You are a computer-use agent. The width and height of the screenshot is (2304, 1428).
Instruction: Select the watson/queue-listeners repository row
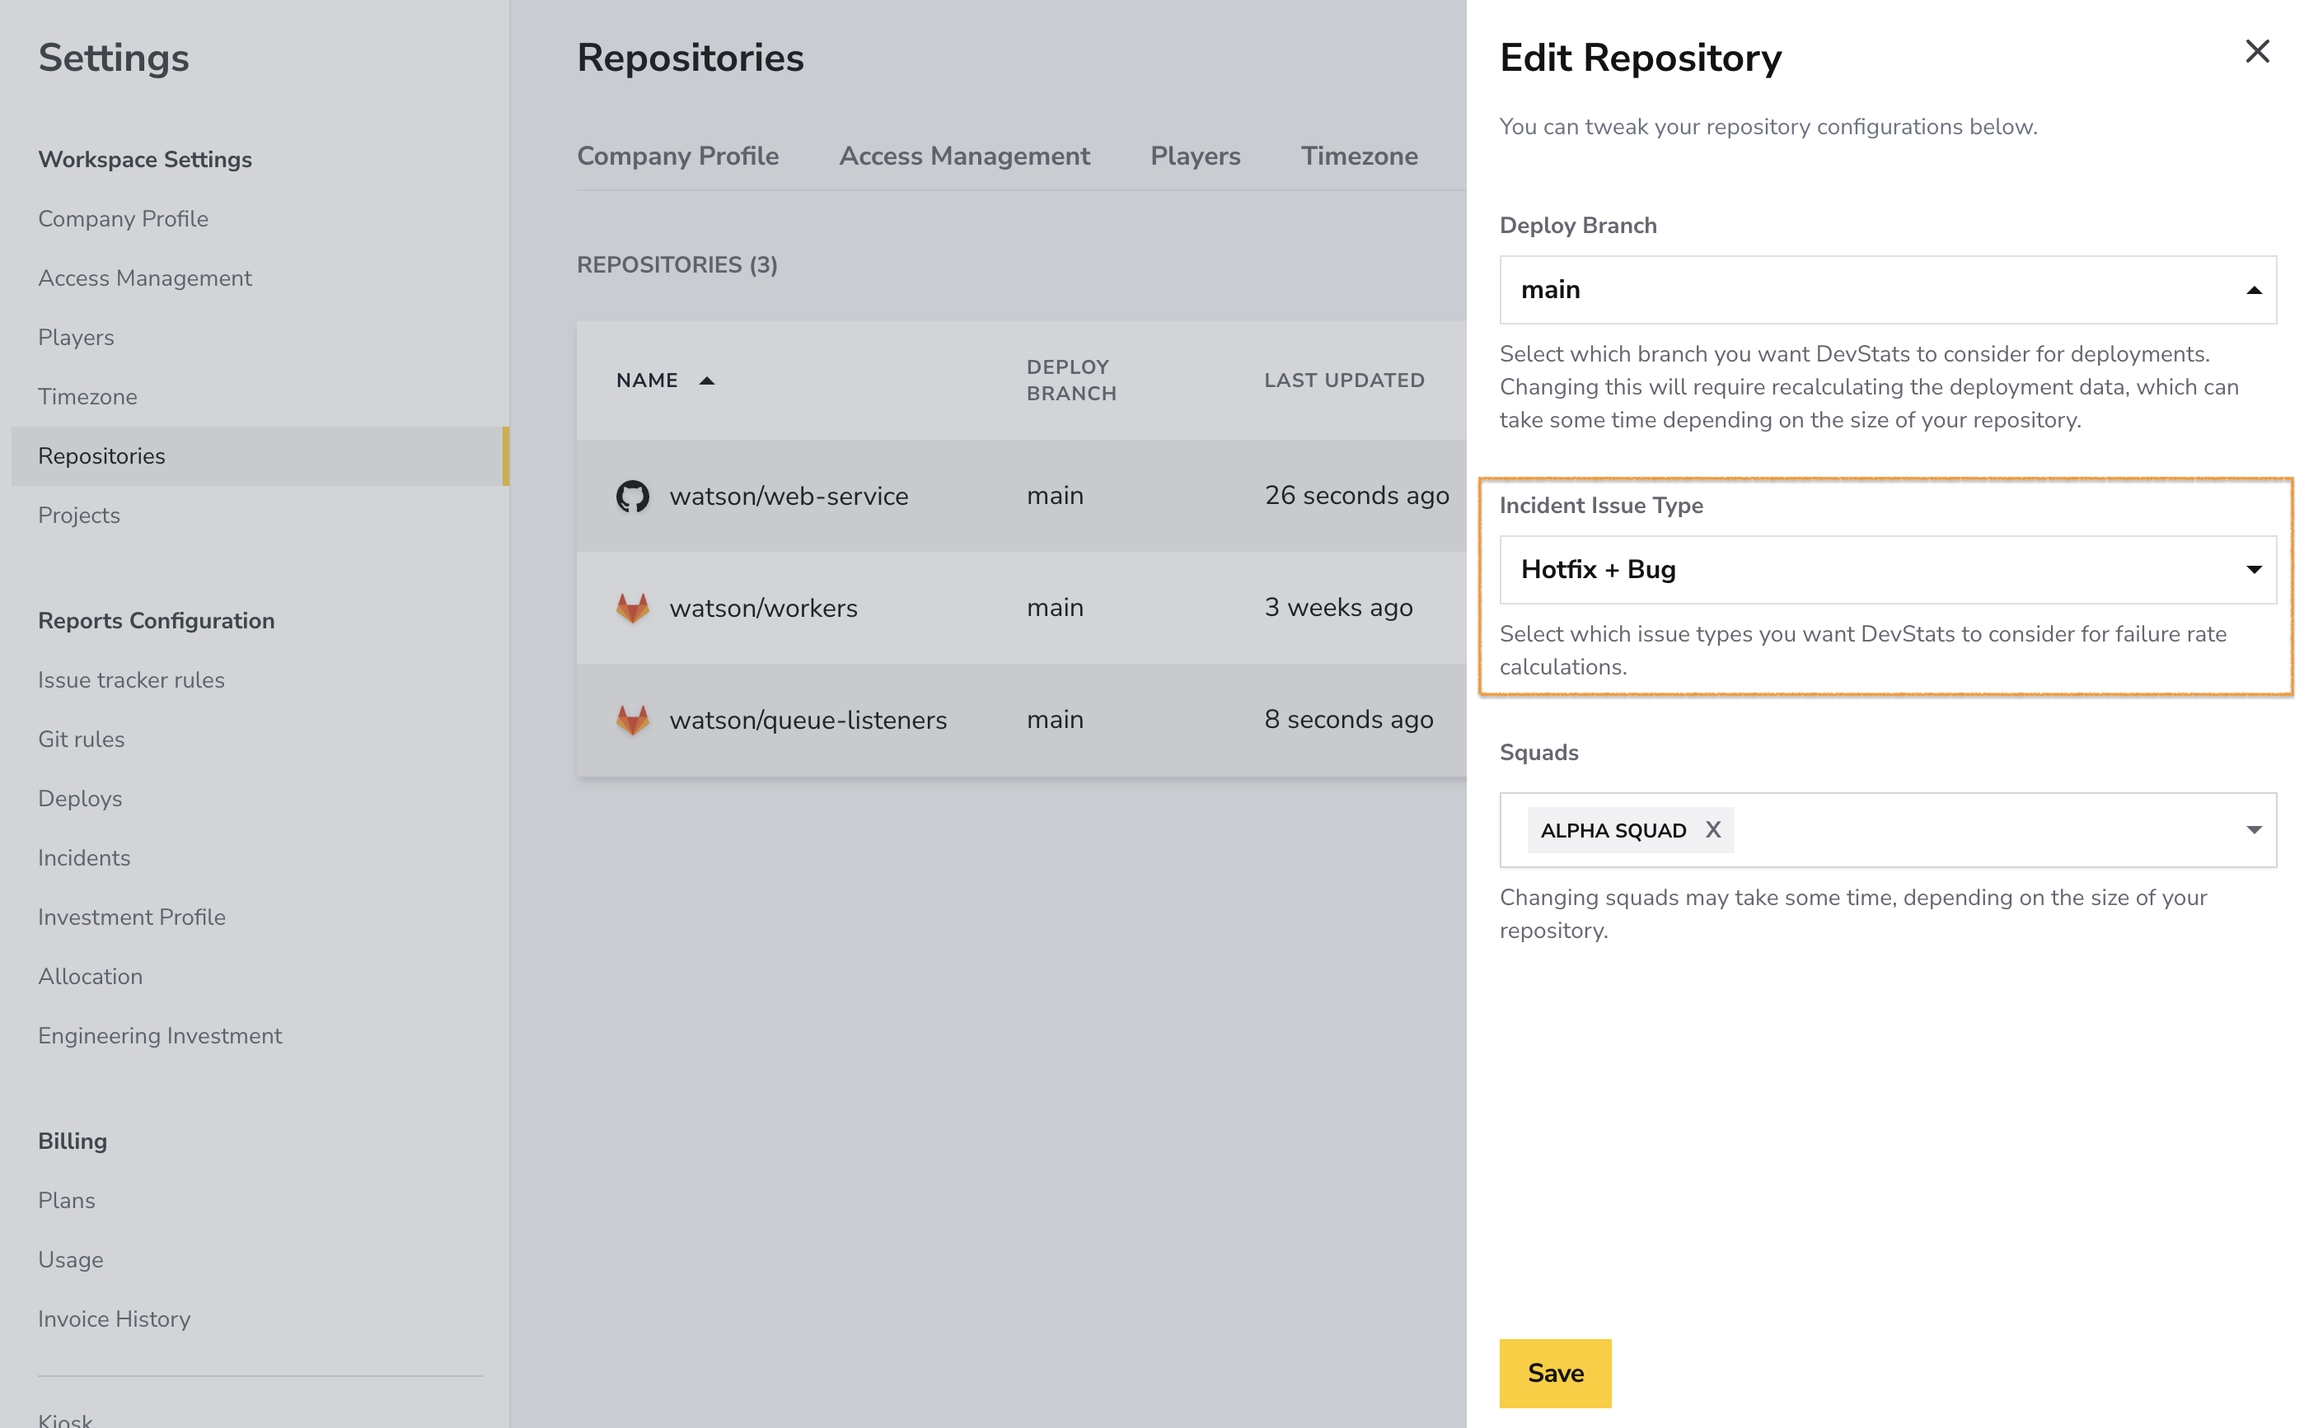(1021, 720)
